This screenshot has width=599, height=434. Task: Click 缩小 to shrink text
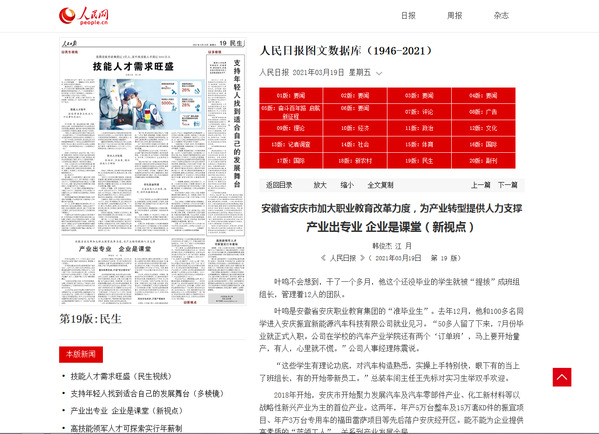point(347,185)
